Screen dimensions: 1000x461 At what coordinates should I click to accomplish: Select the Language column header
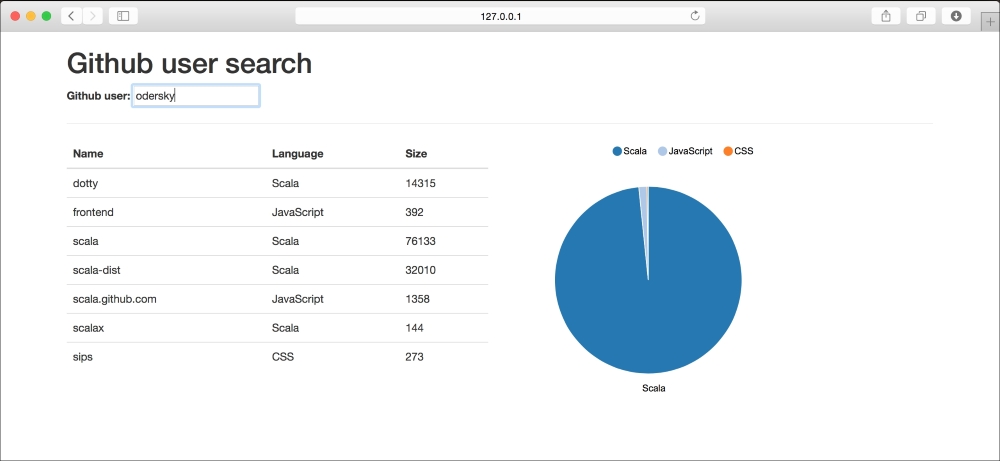click(297, 154)
